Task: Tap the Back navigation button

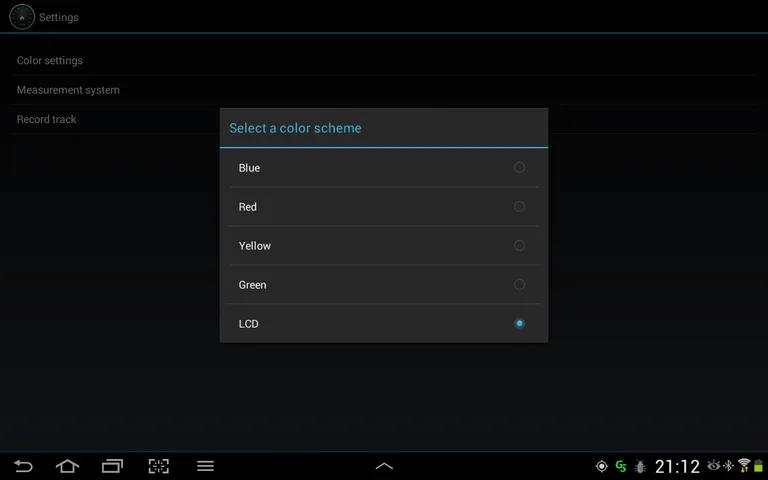Action: tap(23, 466)
